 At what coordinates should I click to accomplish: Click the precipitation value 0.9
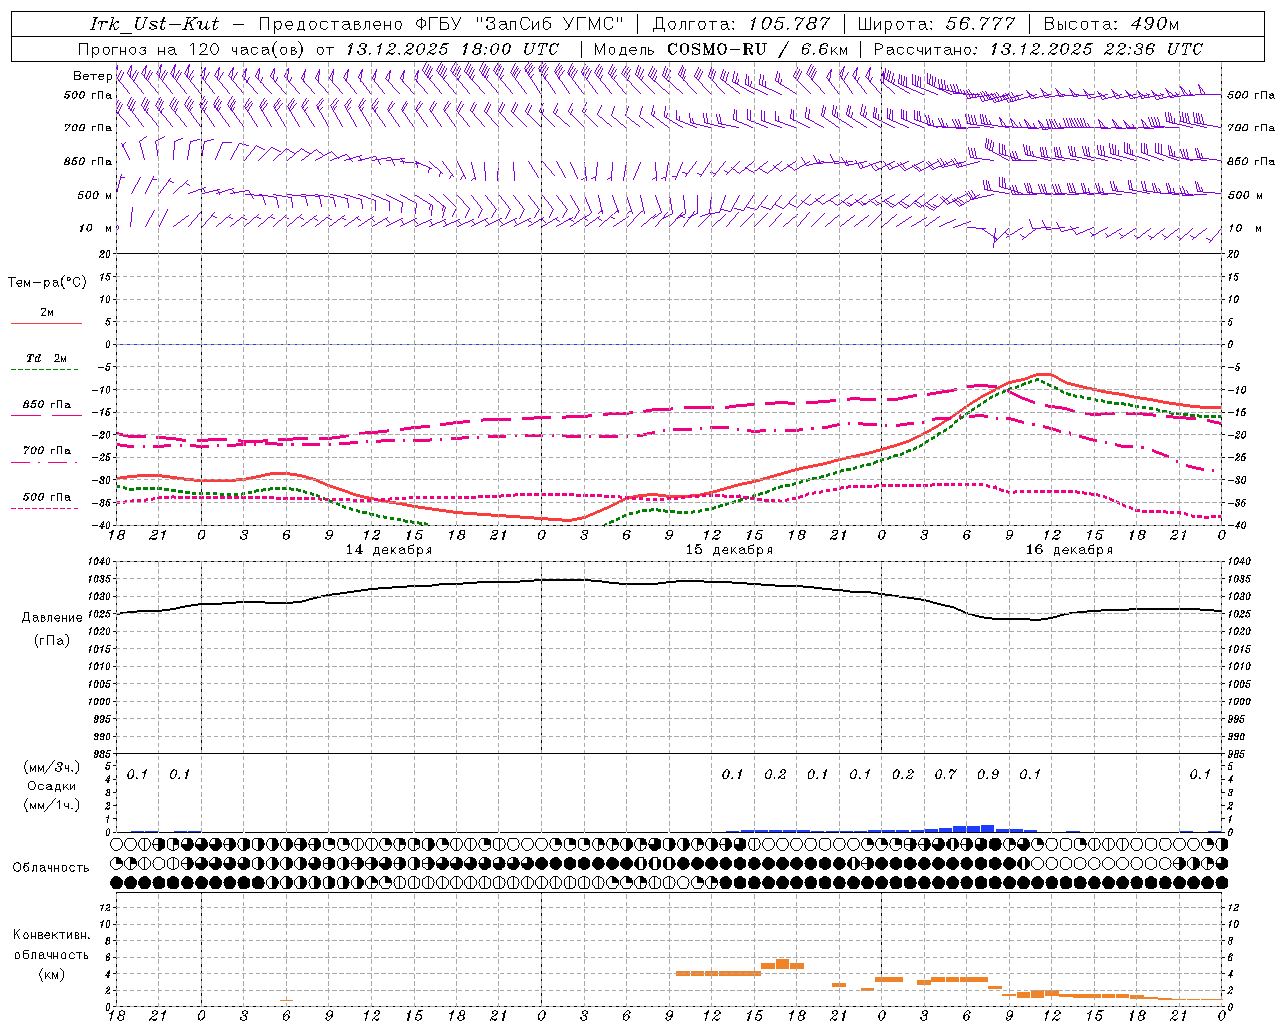pos(988,774)
